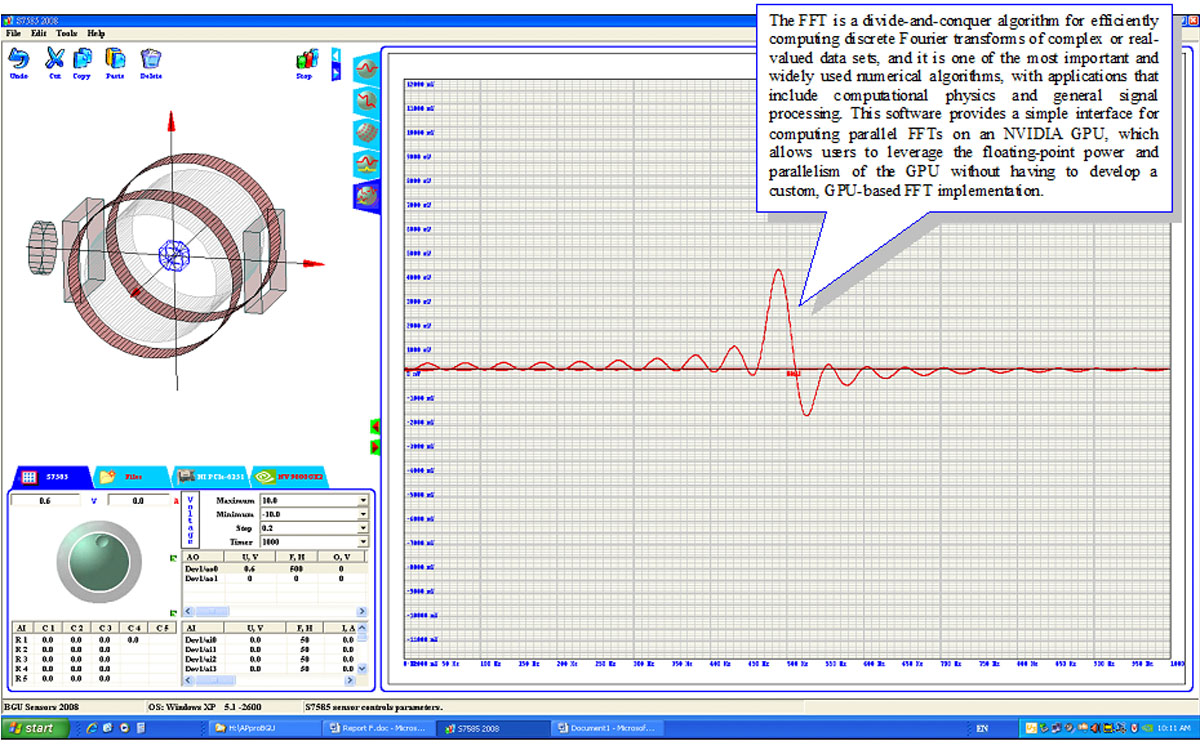Click the Undo toolbar icon
The width and height of the screenshot is (1200, 750).
tap(18, 59)
